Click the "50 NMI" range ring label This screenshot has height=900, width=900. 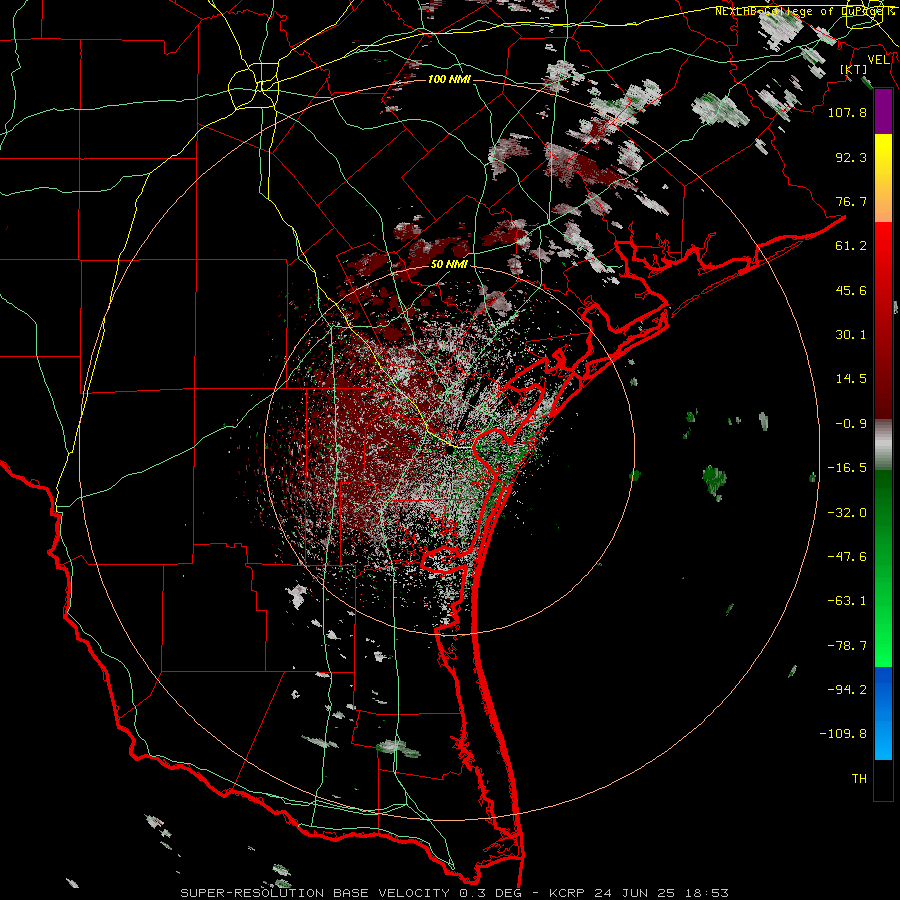coord(449,264)
